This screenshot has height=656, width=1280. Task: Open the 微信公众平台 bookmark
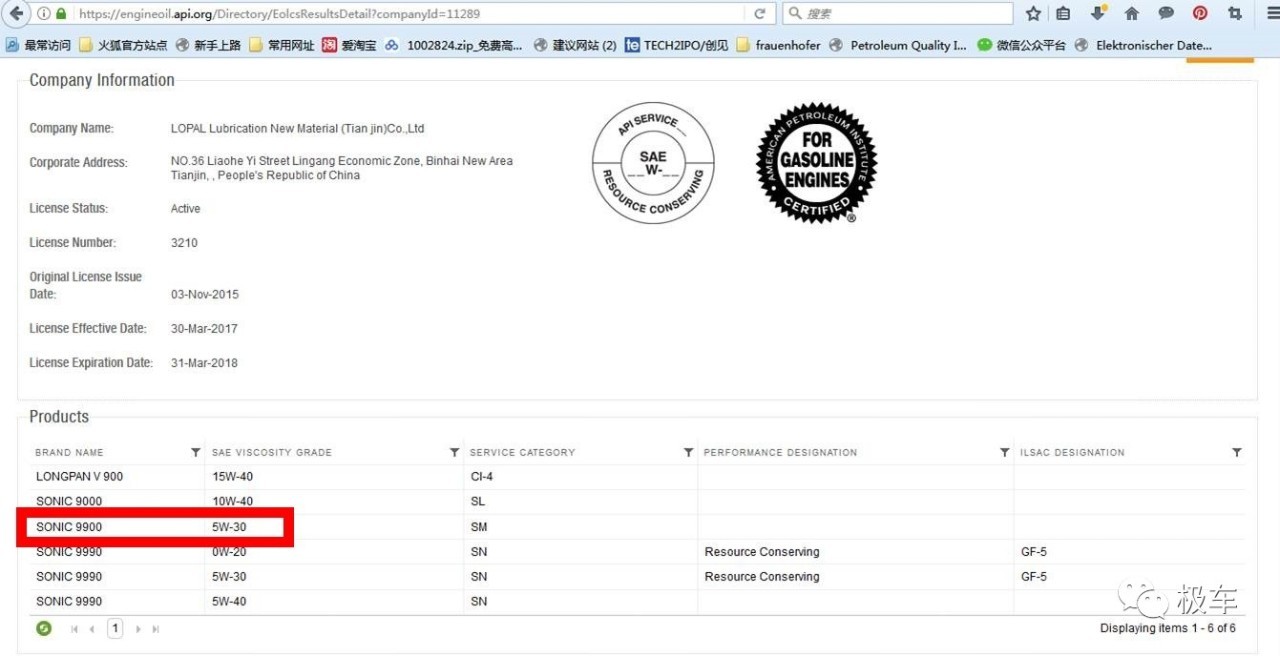pyautogui.click(x=1021, y=45)
